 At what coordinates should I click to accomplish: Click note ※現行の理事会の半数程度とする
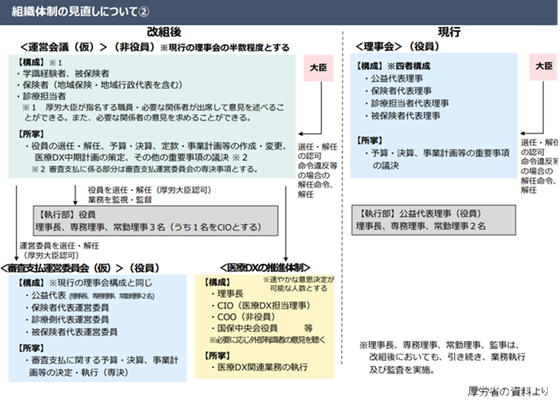[225, 47]
